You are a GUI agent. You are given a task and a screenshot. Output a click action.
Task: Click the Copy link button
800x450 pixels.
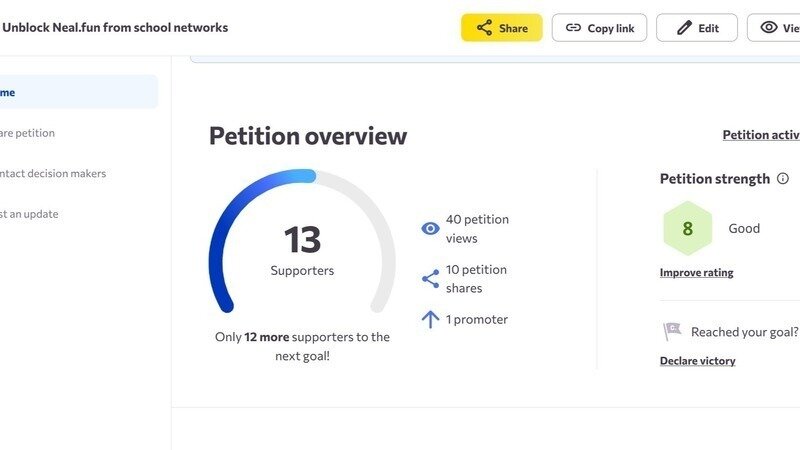point(599,28)
